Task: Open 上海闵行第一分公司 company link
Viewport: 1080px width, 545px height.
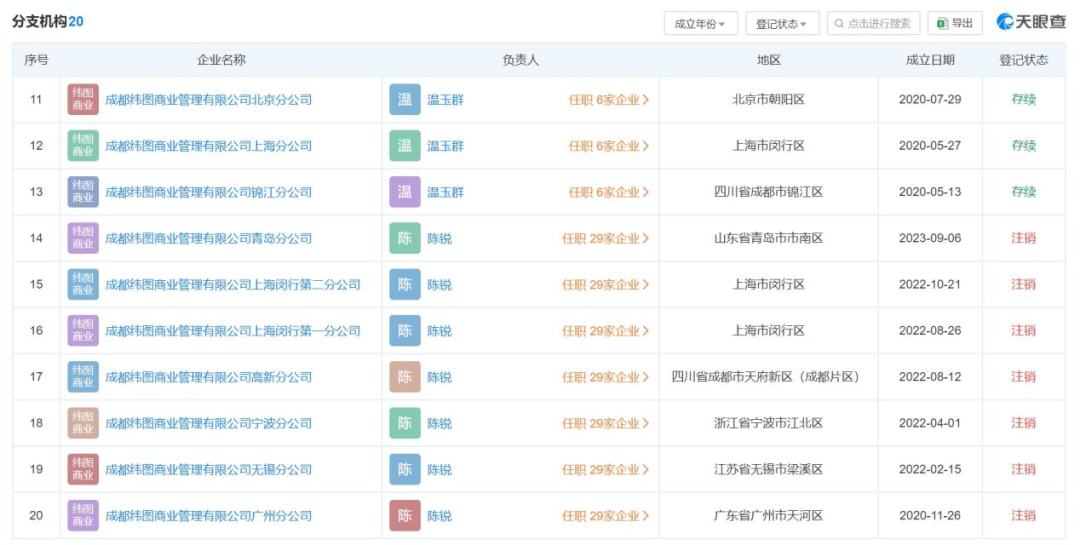Action: point(232,331)
